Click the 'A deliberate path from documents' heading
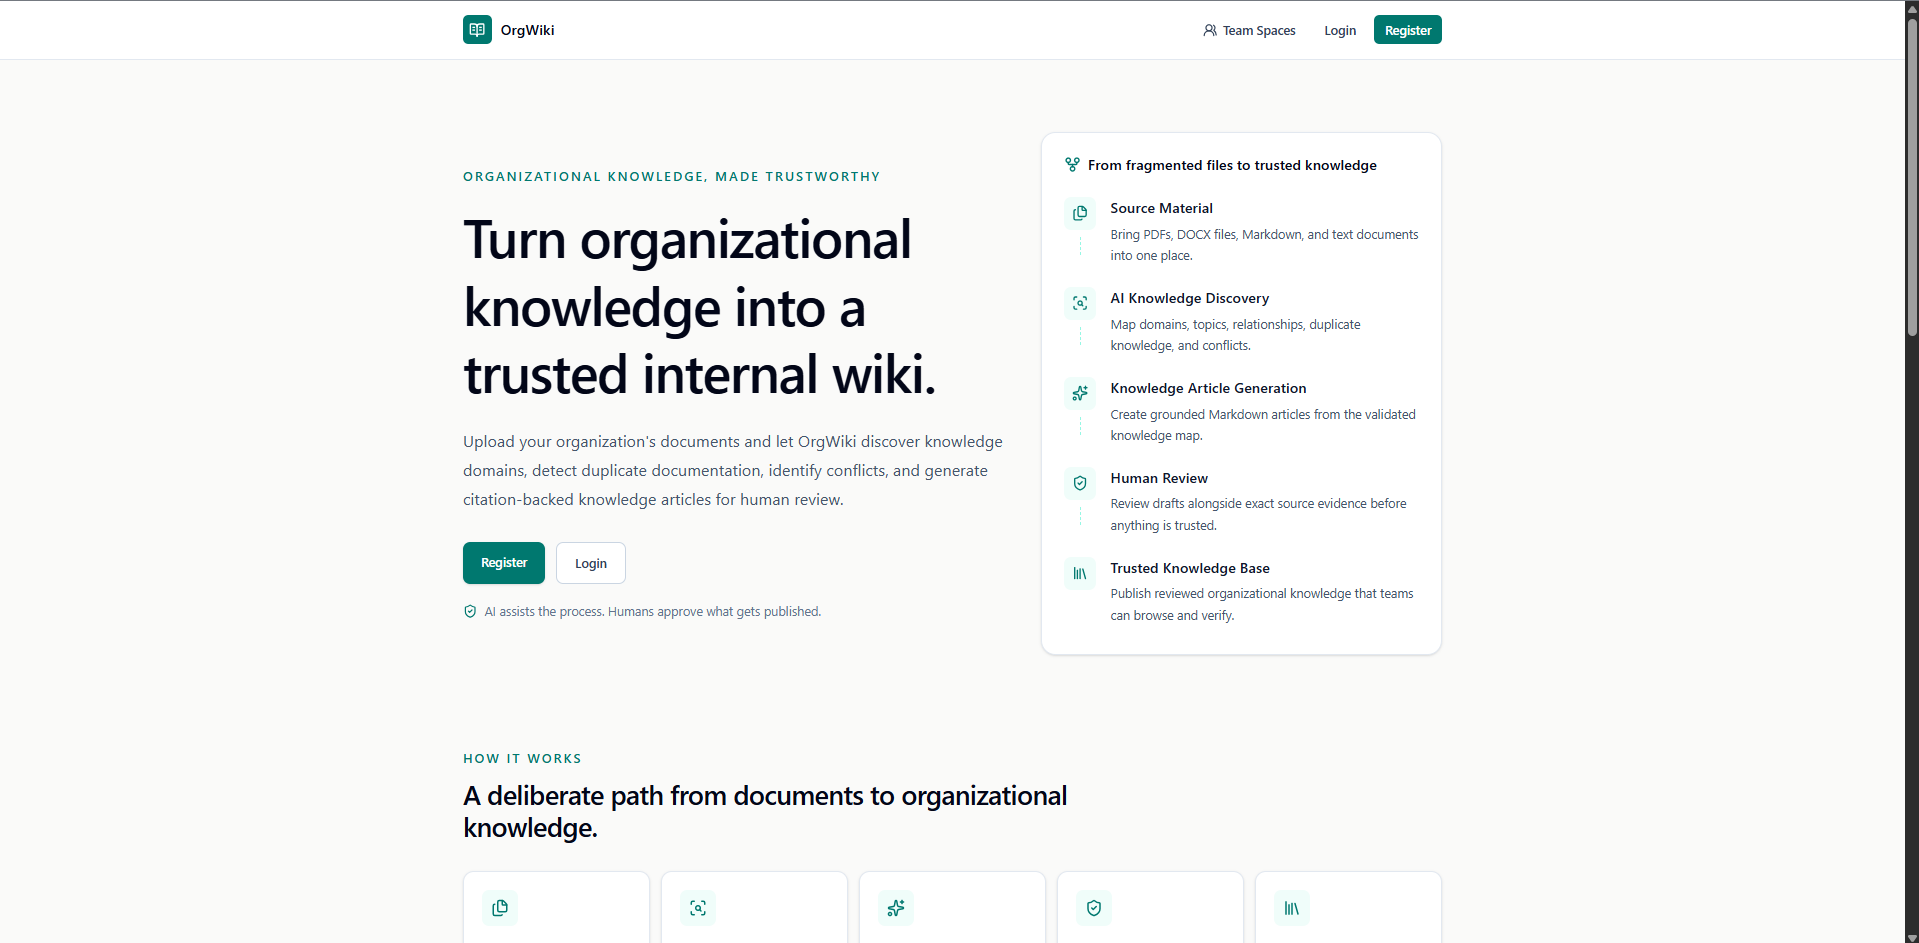 [x=765, y=812]
